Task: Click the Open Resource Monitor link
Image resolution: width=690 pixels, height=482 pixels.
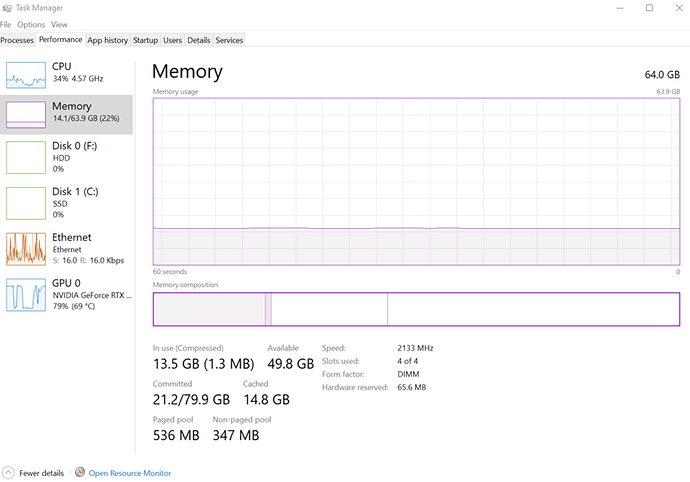Action: [x=130, y=473]
